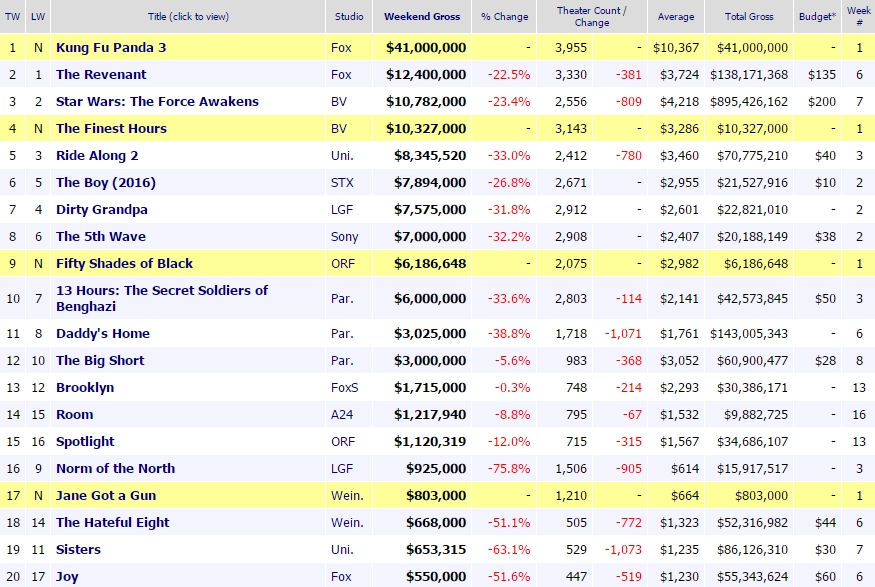
Task: Select $6,186,648 weekend gross cell
Action: click(x=430, y=263)
